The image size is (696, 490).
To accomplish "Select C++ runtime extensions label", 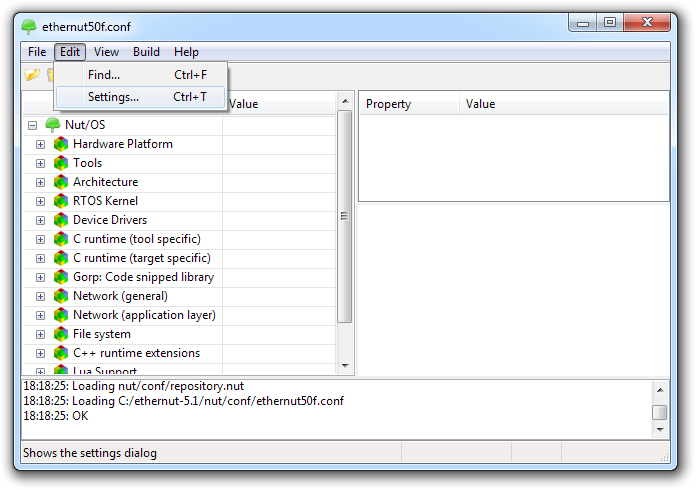I will [137, 353].
